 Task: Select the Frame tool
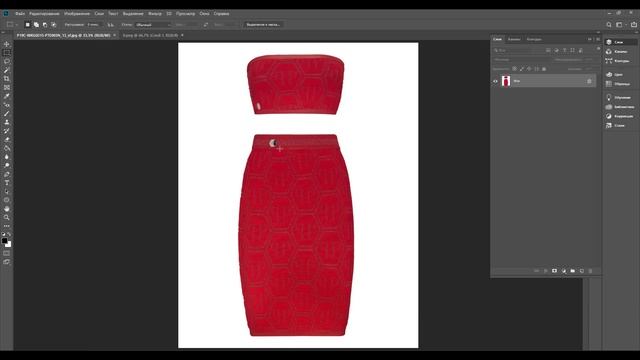click(7, 87)
